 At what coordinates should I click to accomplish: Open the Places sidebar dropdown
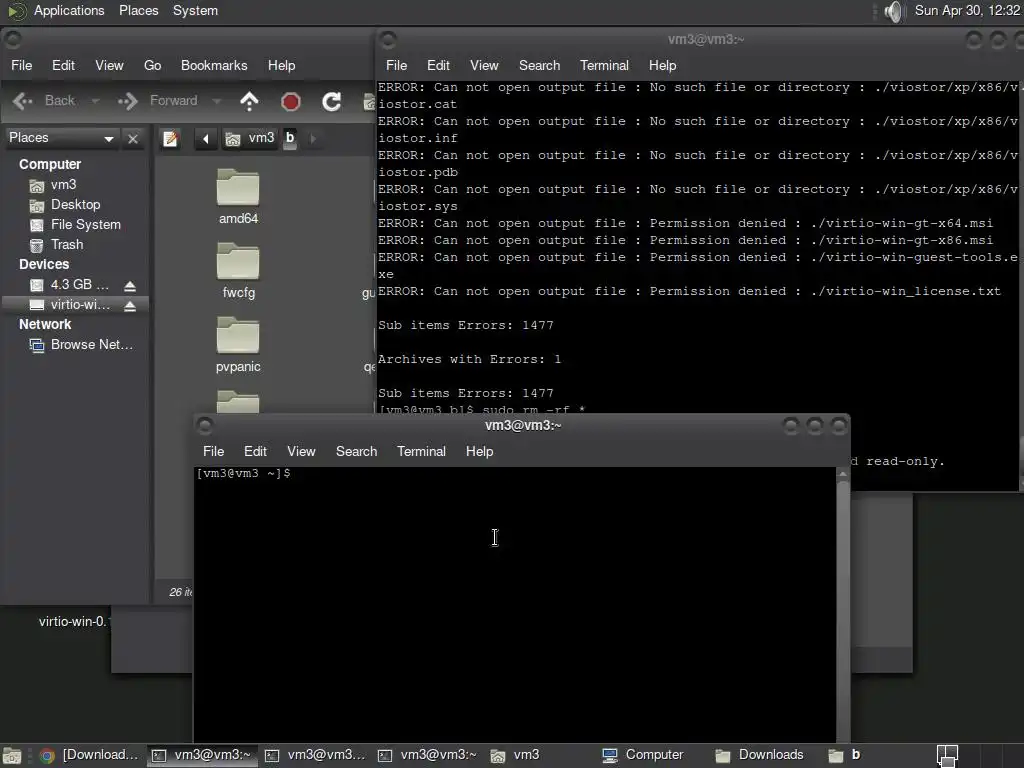pos(61,138)
